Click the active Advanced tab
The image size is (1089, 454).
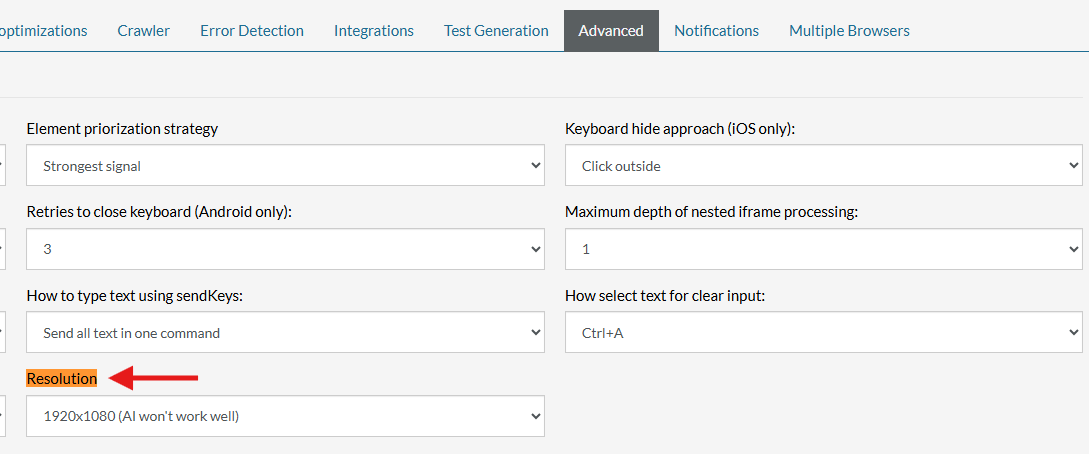(x=610, y=30)
